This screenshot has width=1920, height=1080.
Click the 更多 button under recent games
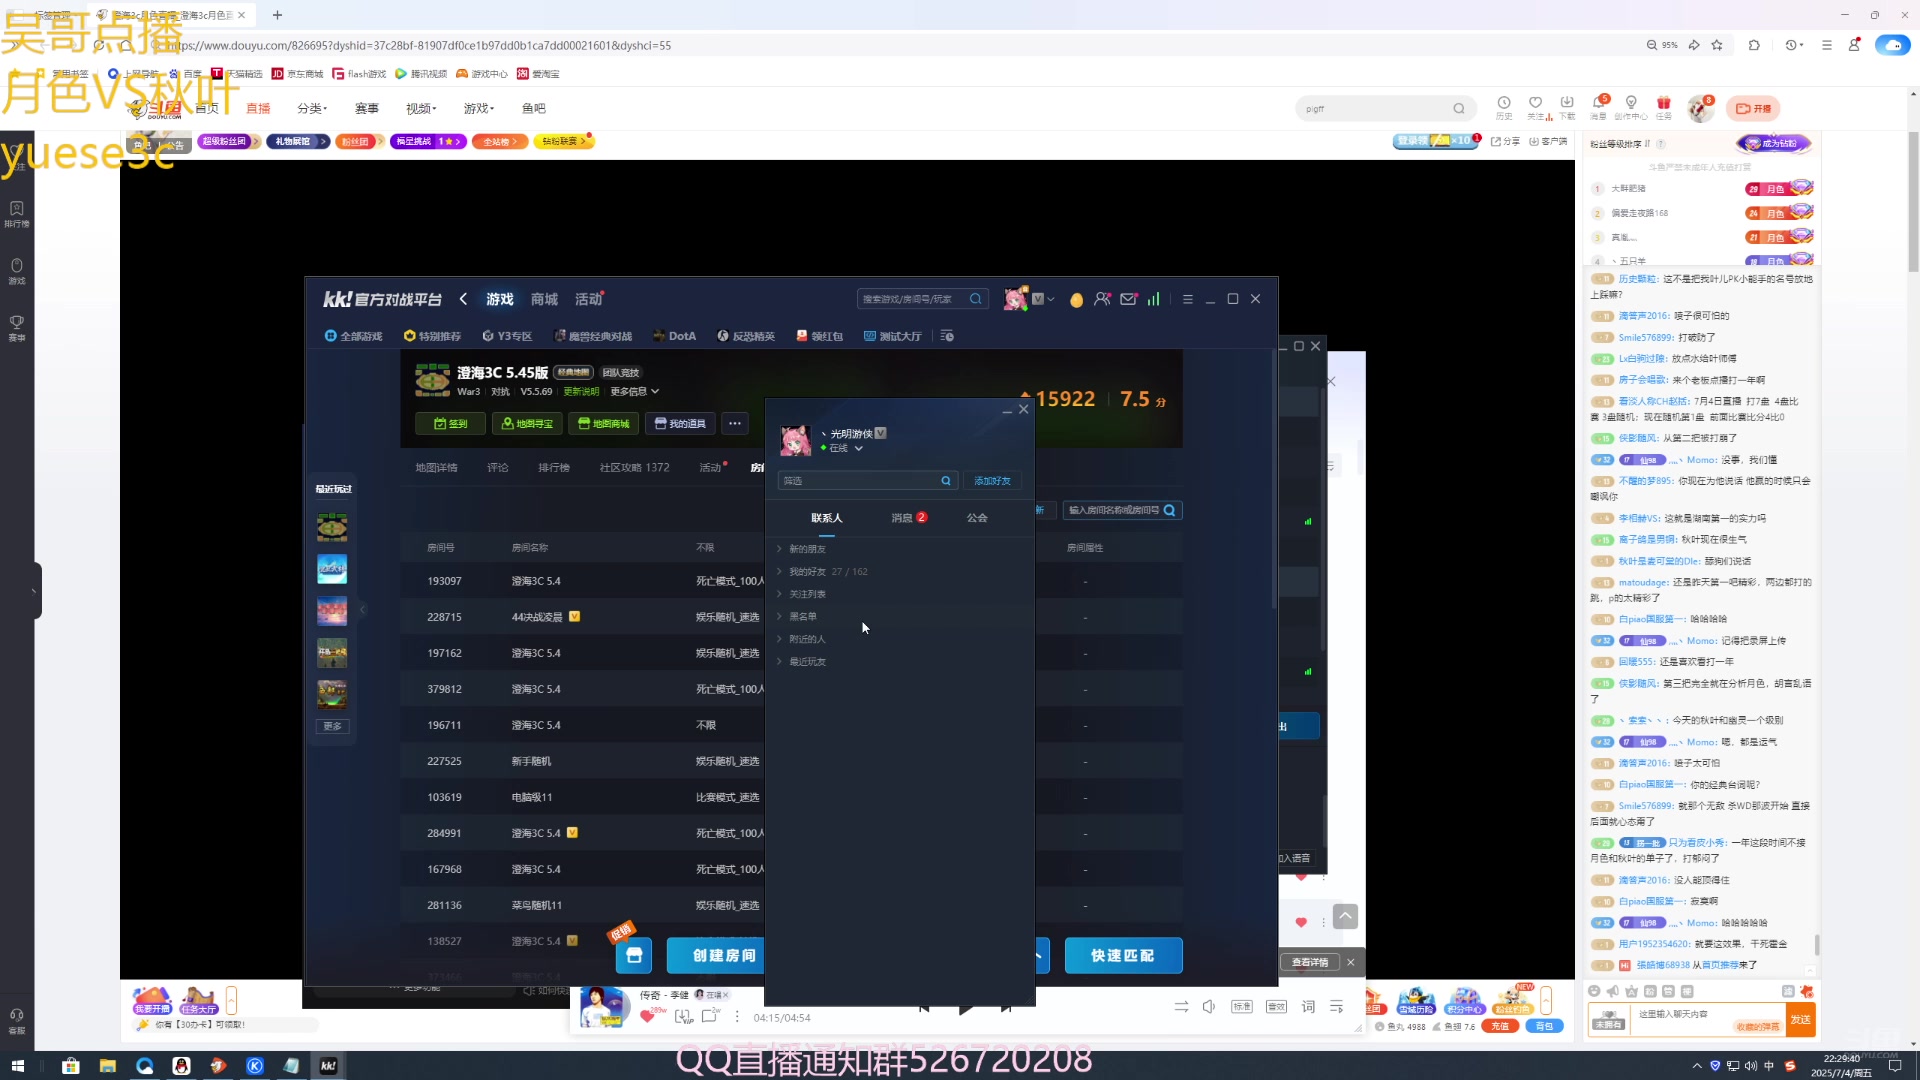pyautogui.click(x=332, y=726)
